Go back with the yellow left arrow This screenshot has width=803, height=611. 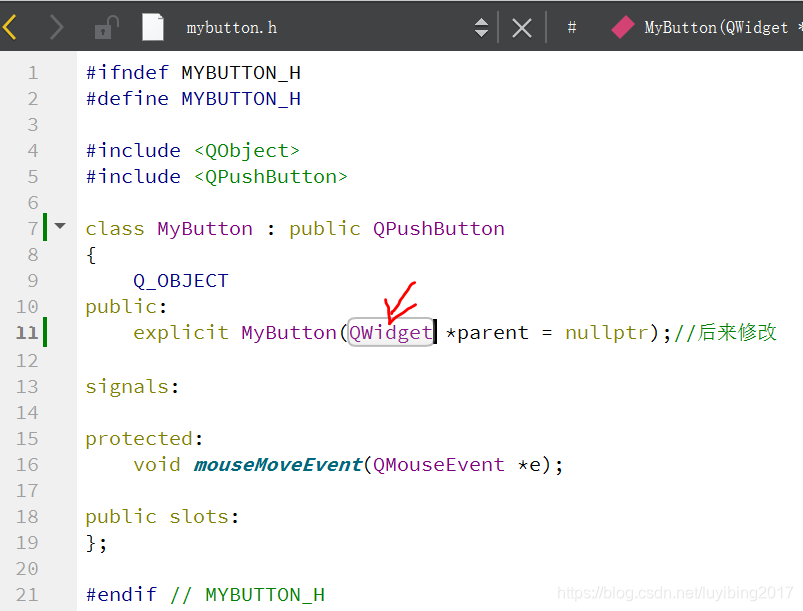coord(10,27)
